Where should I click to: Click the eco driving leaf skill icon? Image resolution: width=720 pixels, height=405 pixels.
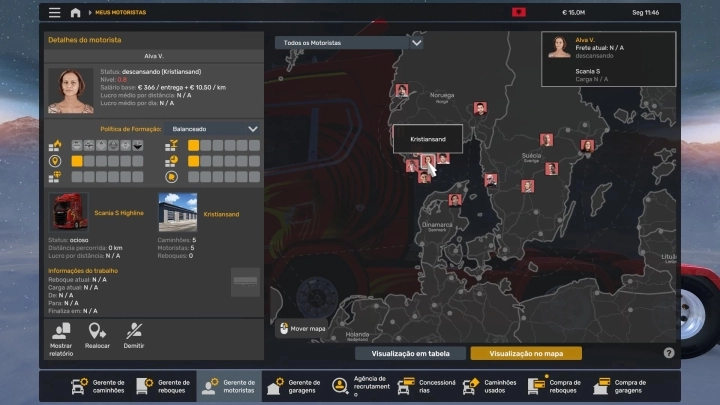coord(171,177)
